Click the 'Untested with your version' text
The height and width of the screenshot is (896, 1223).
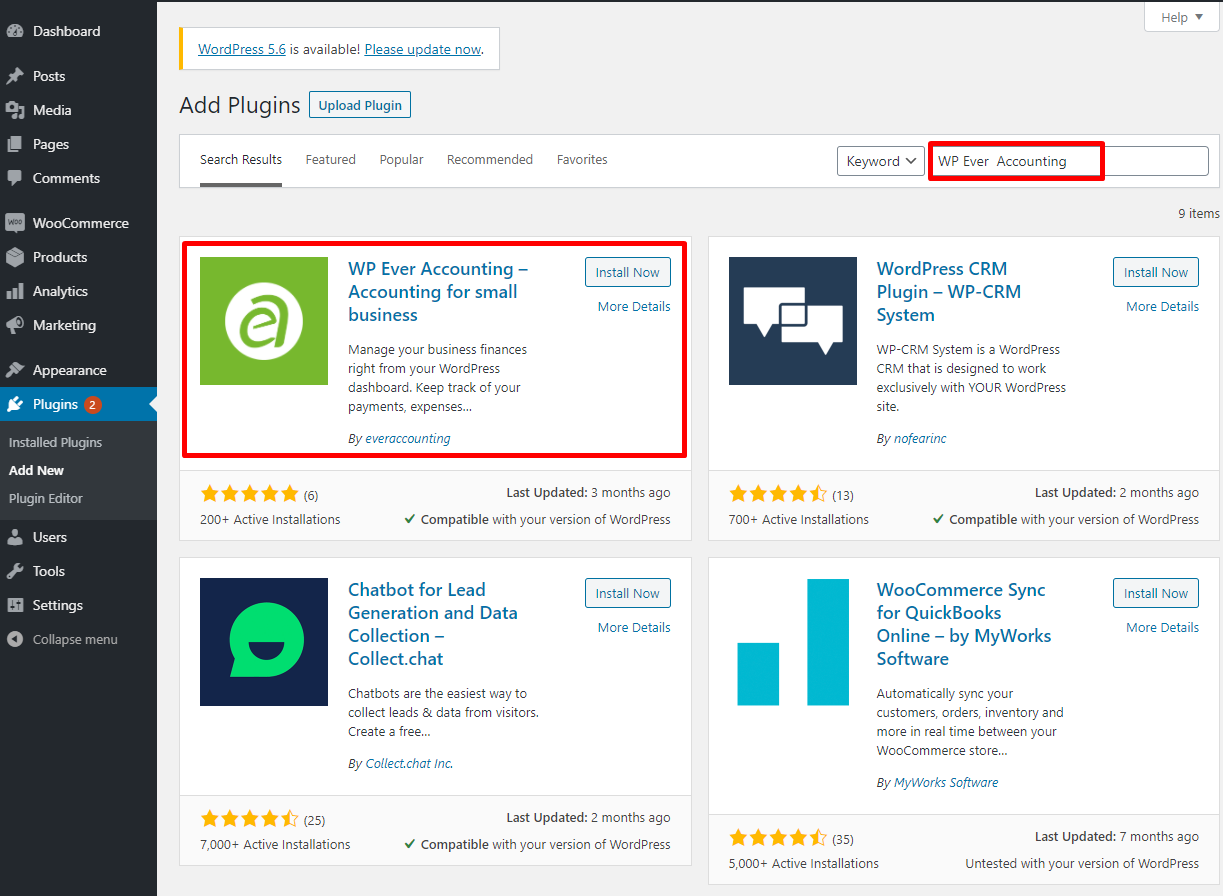click(1082, 863)
